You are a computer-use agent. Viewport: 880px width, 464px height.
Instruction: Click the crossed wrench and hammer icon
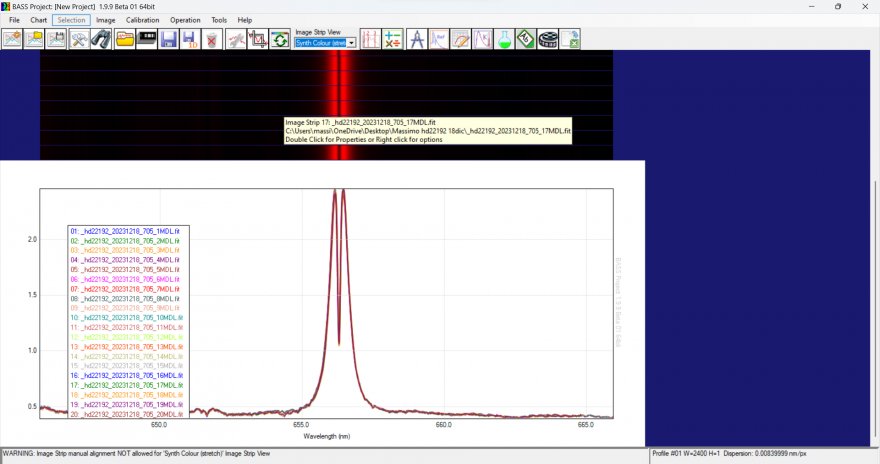pos(79,39)
